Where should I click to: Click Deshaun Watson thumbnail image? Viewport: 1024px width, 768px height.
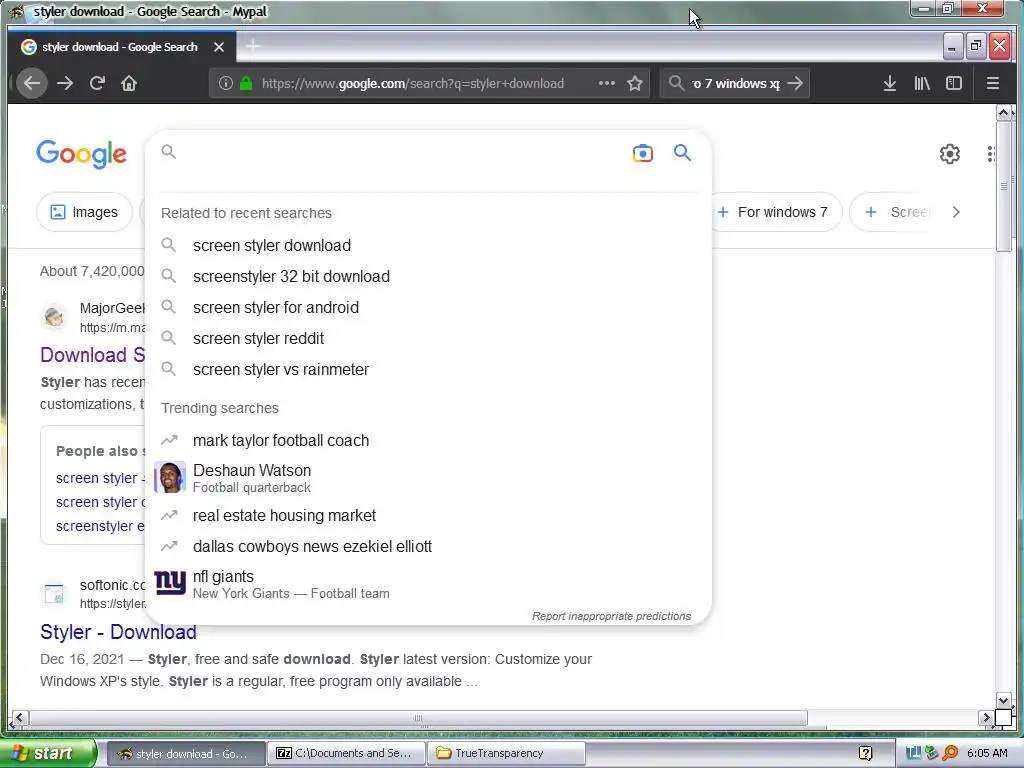tap(170, 477)
